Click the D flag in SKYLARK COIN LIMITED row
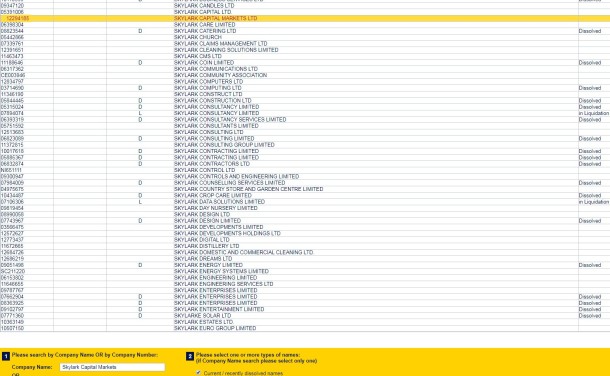This screenshot has height=376, width=610. pos(140,63)
